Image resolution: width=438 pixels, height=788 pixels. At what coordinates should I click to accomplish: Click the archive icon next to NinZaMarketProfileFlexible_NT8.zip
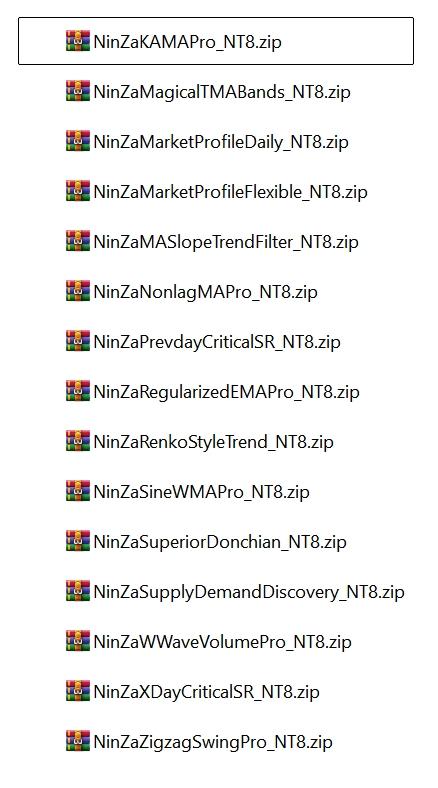tap(78, 191)
